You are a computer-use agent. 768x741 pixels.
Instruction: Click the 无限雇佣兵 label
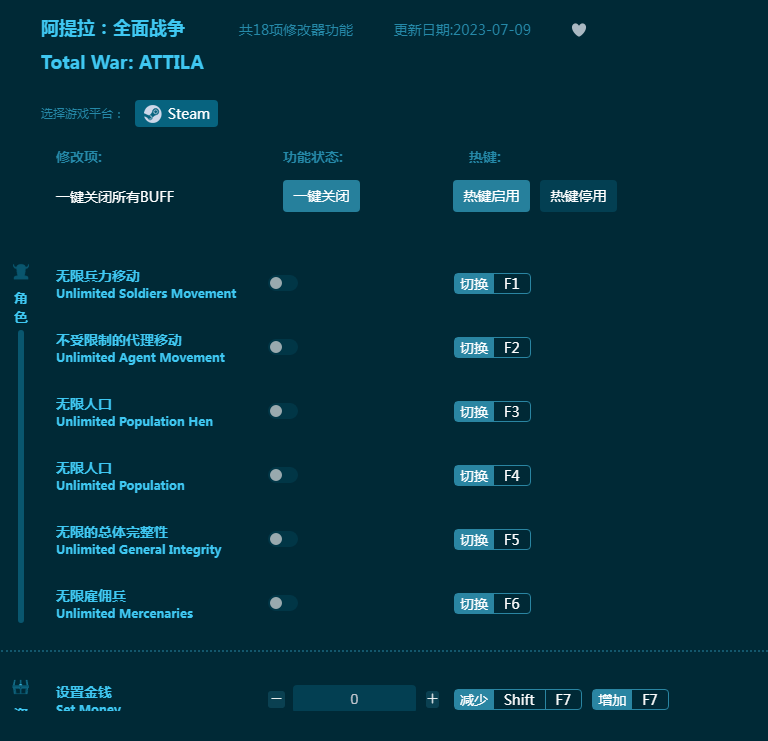click(x=91, y=596)
